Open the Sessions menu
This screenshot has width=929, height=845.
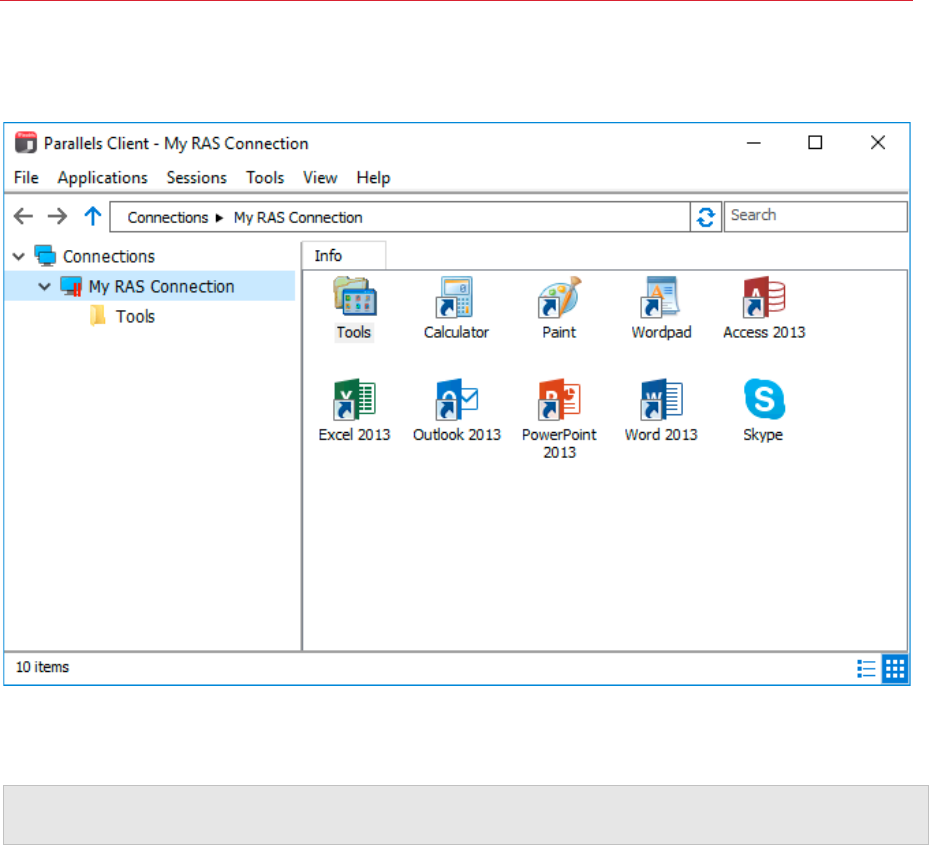(x=197, y=178)
